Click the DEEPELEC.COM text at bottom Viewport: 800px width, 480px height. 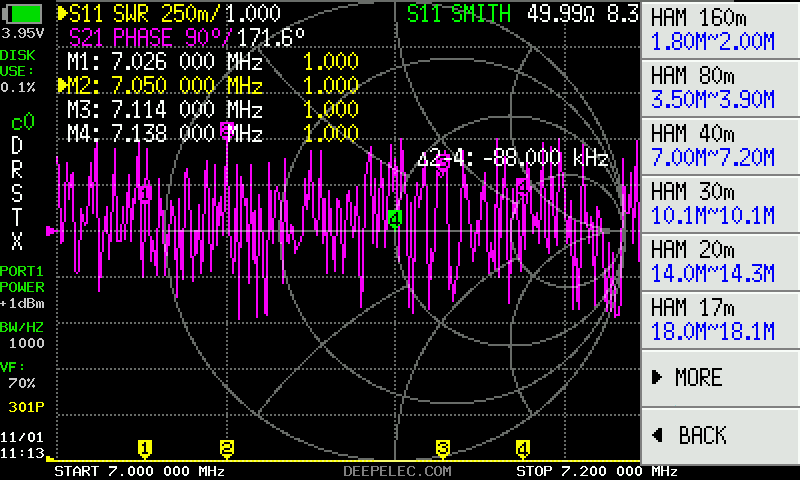click(397, 471)
